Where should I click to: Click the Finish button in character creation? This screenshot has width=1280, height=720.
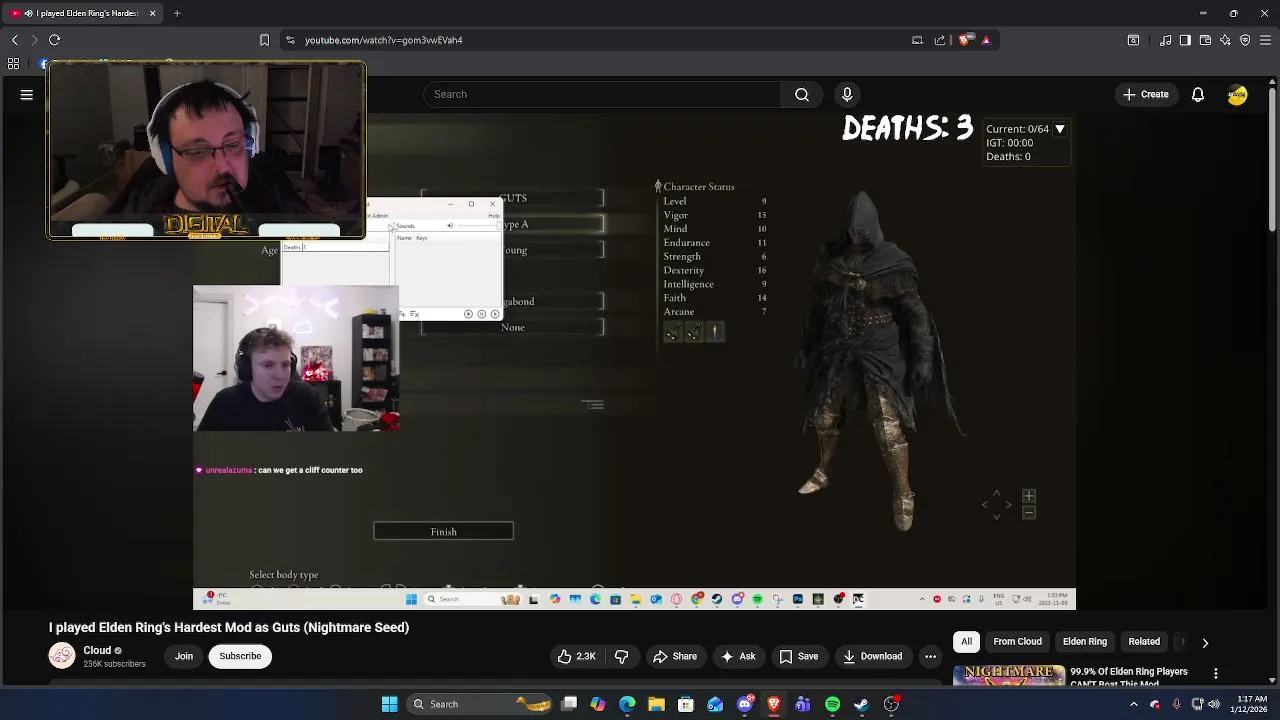coord(443,531)
